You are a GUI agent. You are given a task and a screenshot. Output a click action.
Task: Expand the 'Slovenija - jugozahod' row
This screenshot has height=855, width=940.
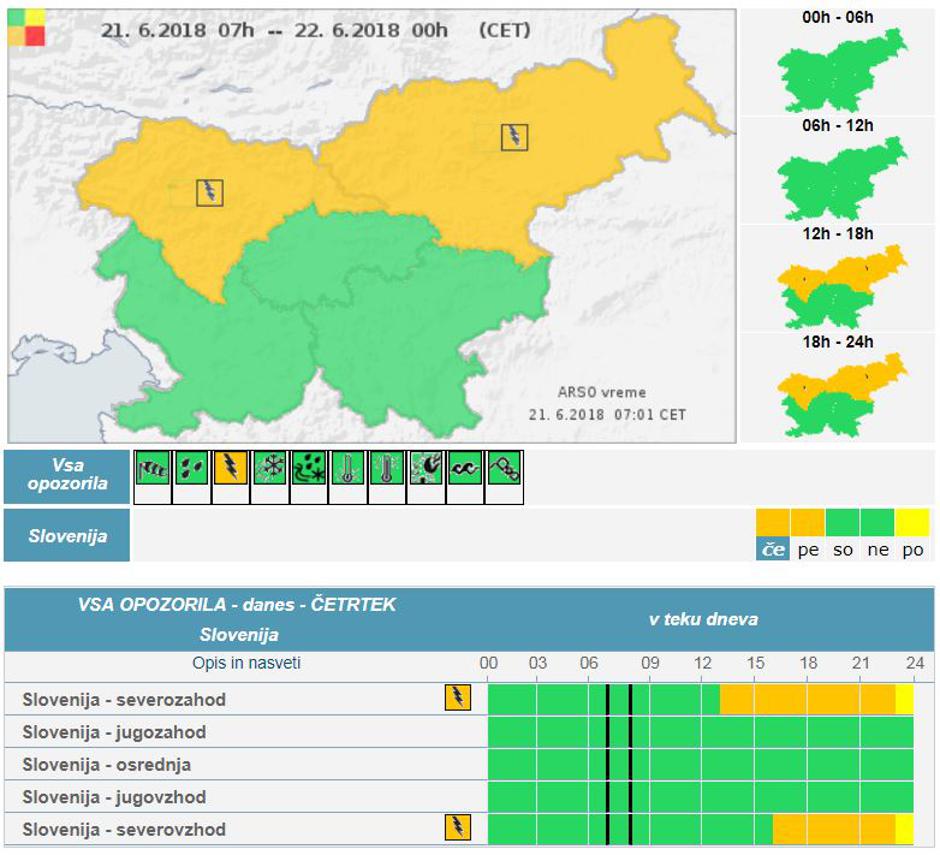114,732
